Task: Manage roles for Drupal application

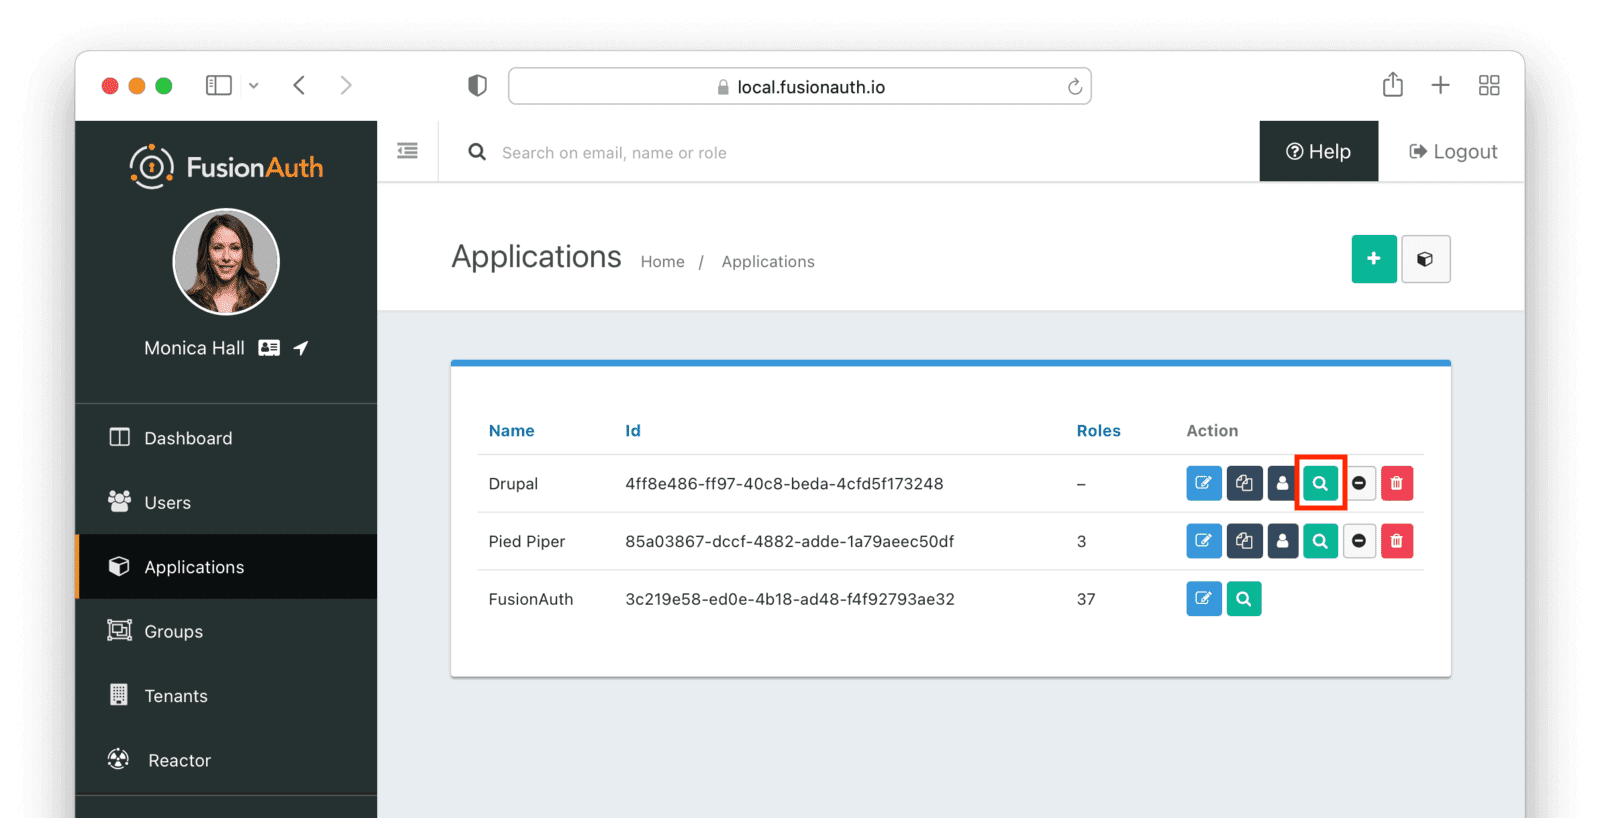Action: [x=1282, y=483]
